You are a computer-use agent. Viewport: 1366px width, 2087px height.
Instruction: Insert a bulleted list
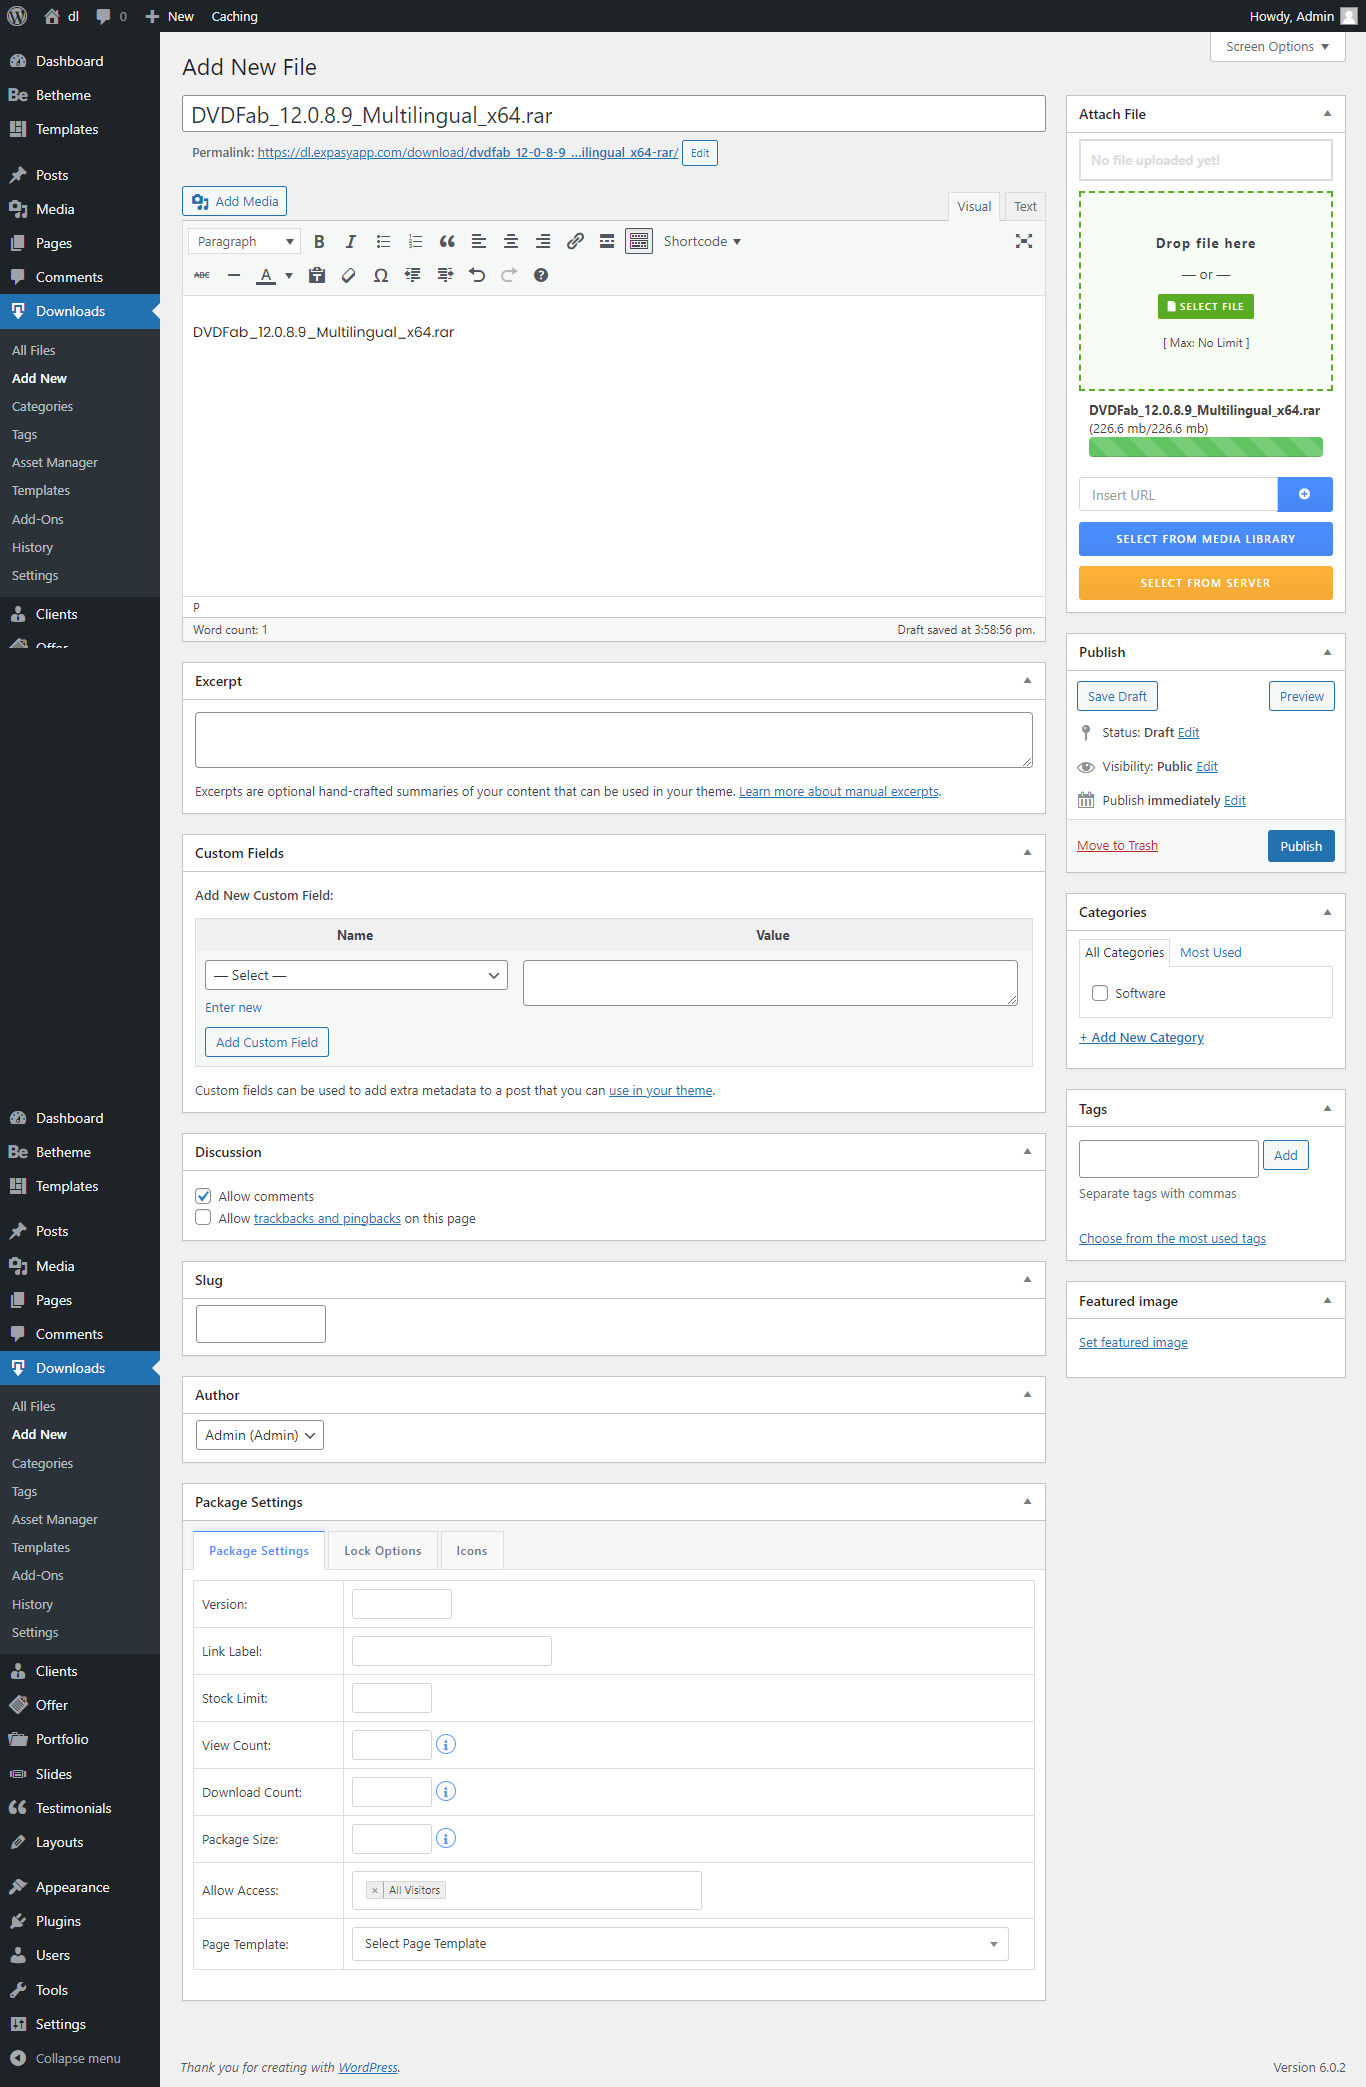tap(383, 241)
